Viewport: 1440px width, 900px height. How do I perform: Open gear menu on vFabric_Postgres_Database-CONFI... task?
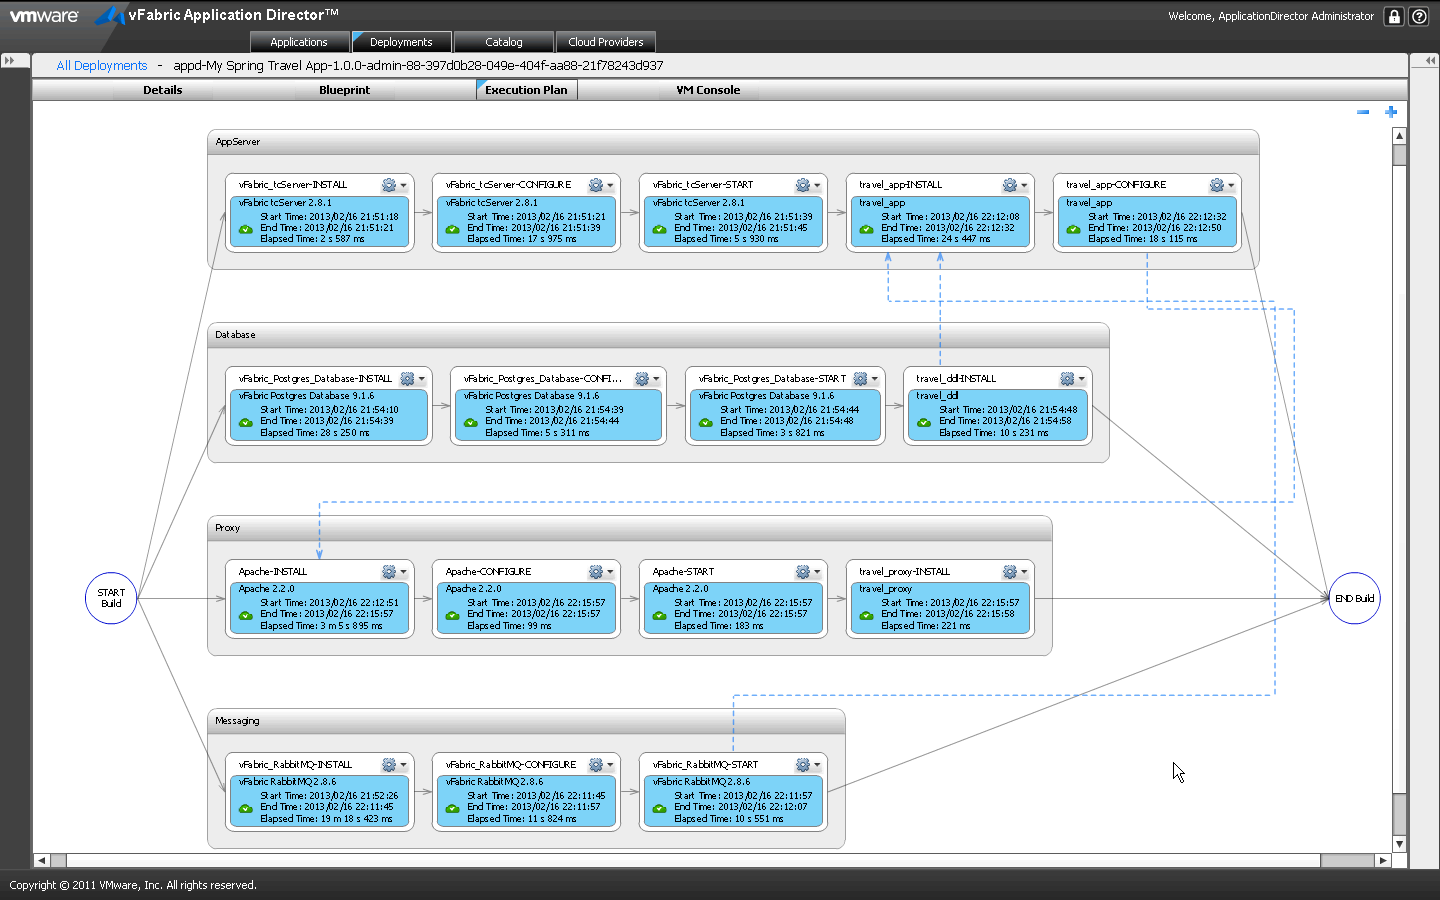642,379
